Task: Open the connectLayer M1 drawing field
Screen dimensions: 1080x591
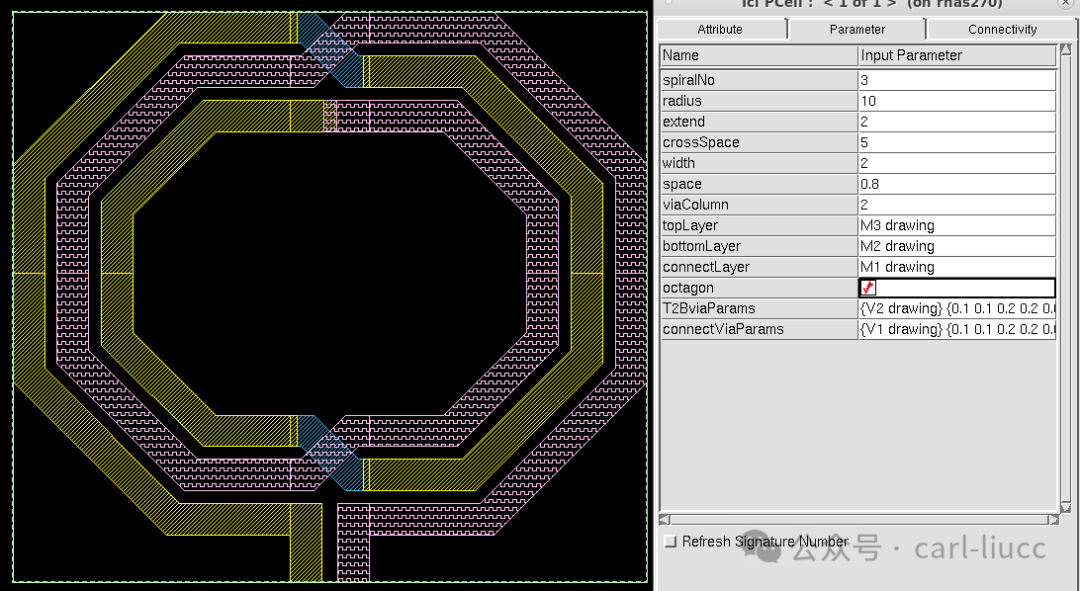Action: [957, 267]
